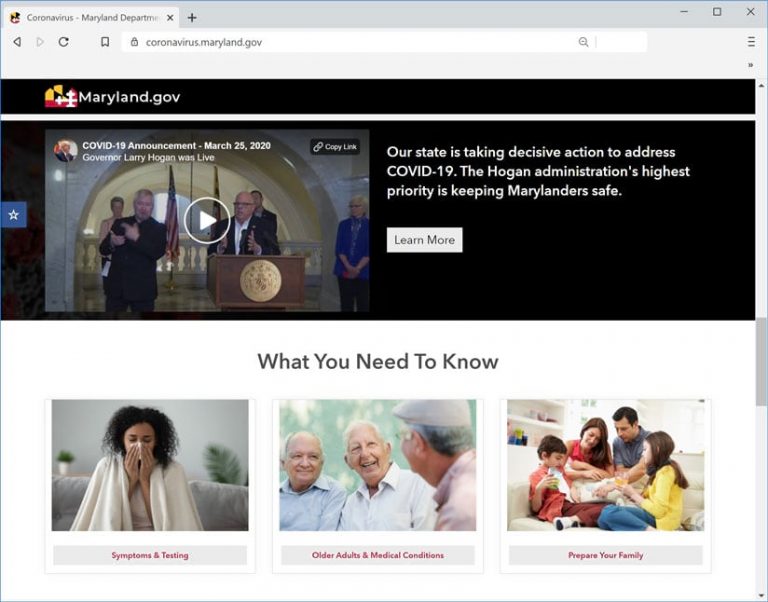Maximize the browser window
Viewport: 768px width, 602px height.
pos(717,12)
